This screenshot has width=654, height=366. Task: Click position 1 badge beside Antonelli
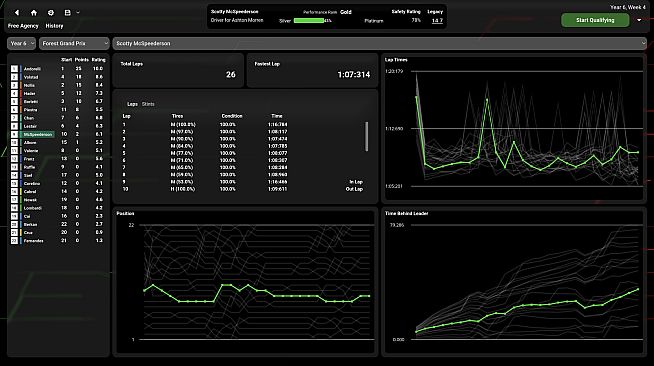(x=14, y=69)
